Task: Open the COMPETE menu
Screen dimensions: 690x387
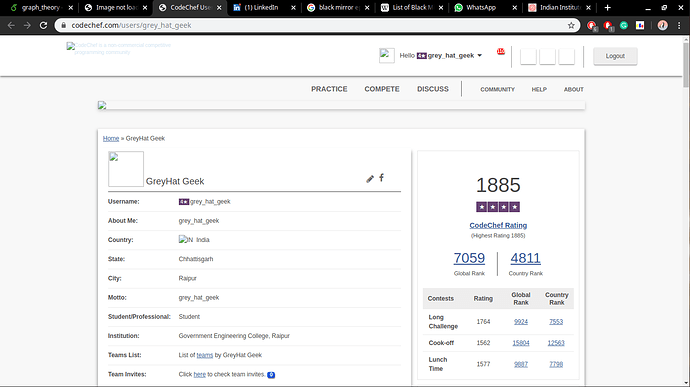Action: click(382, 89)
